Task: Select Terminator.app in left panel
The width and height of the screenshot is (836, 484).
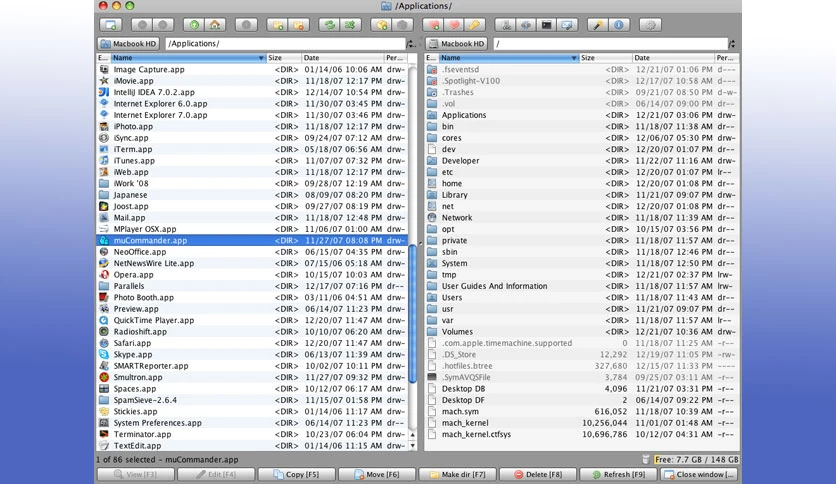Action: pos(252,434)
